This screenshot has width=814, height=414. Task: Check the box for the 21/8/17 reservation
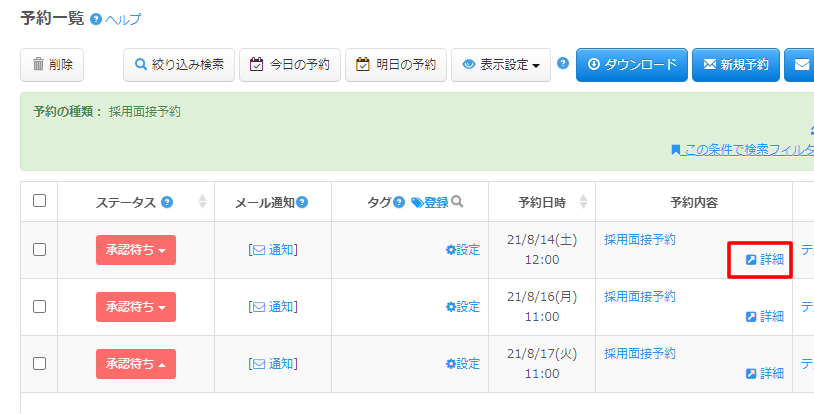point(40,364)
